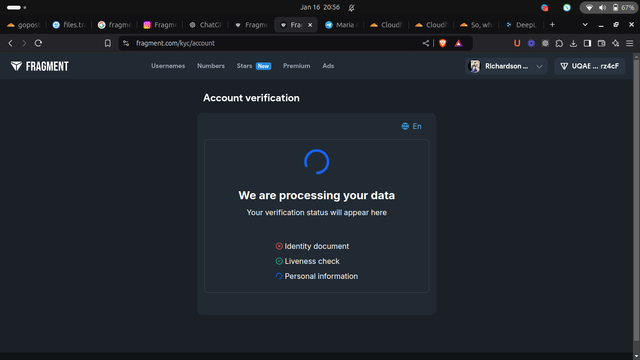Open the browser hamburger menu
This screenshot has width=640, height=360.
[630, 43]
